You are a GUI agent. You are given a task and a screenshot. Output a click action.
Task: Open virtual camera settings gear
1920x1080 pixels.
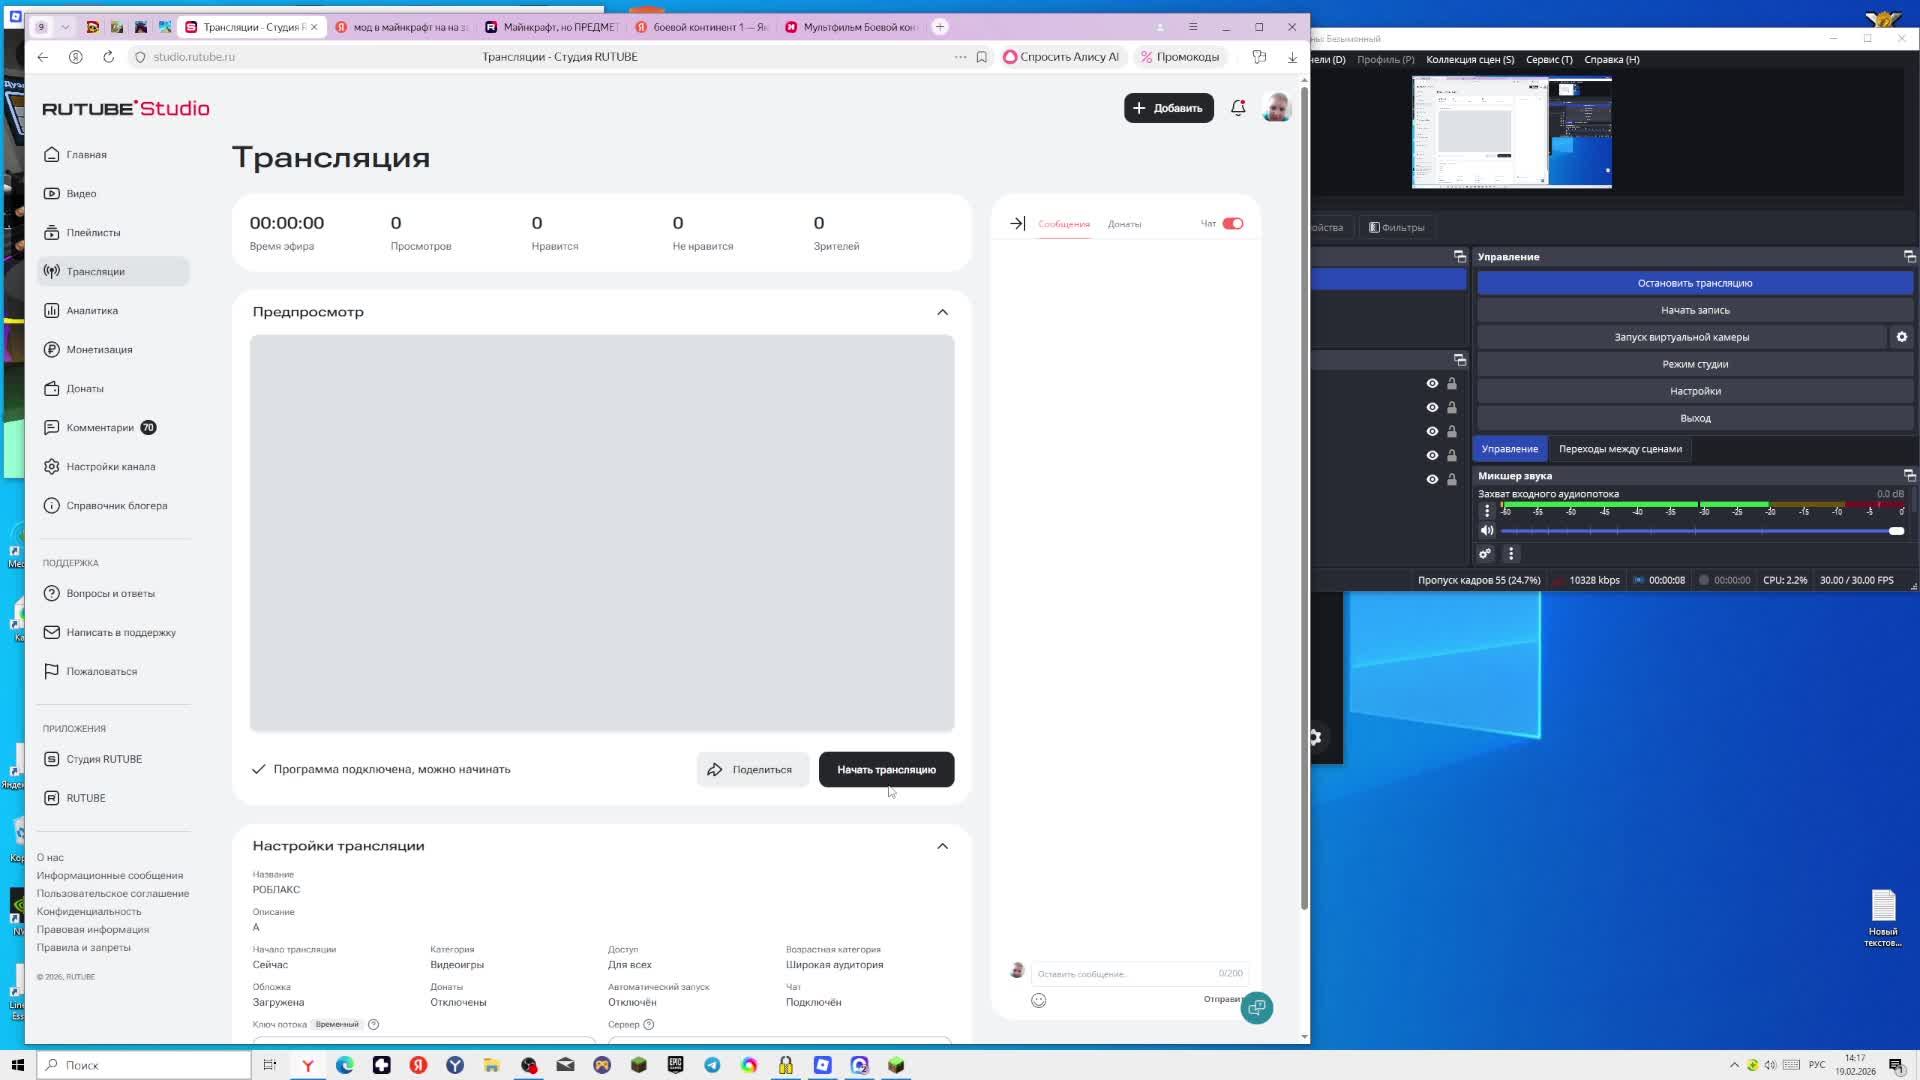(x=1901, y=337)
